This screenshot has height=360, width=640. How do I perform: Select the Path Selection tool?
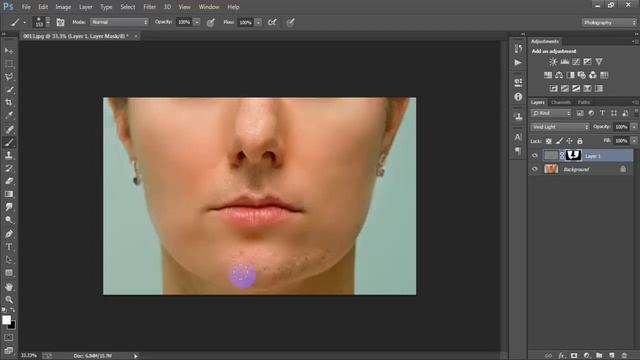[x=9, y=260]
